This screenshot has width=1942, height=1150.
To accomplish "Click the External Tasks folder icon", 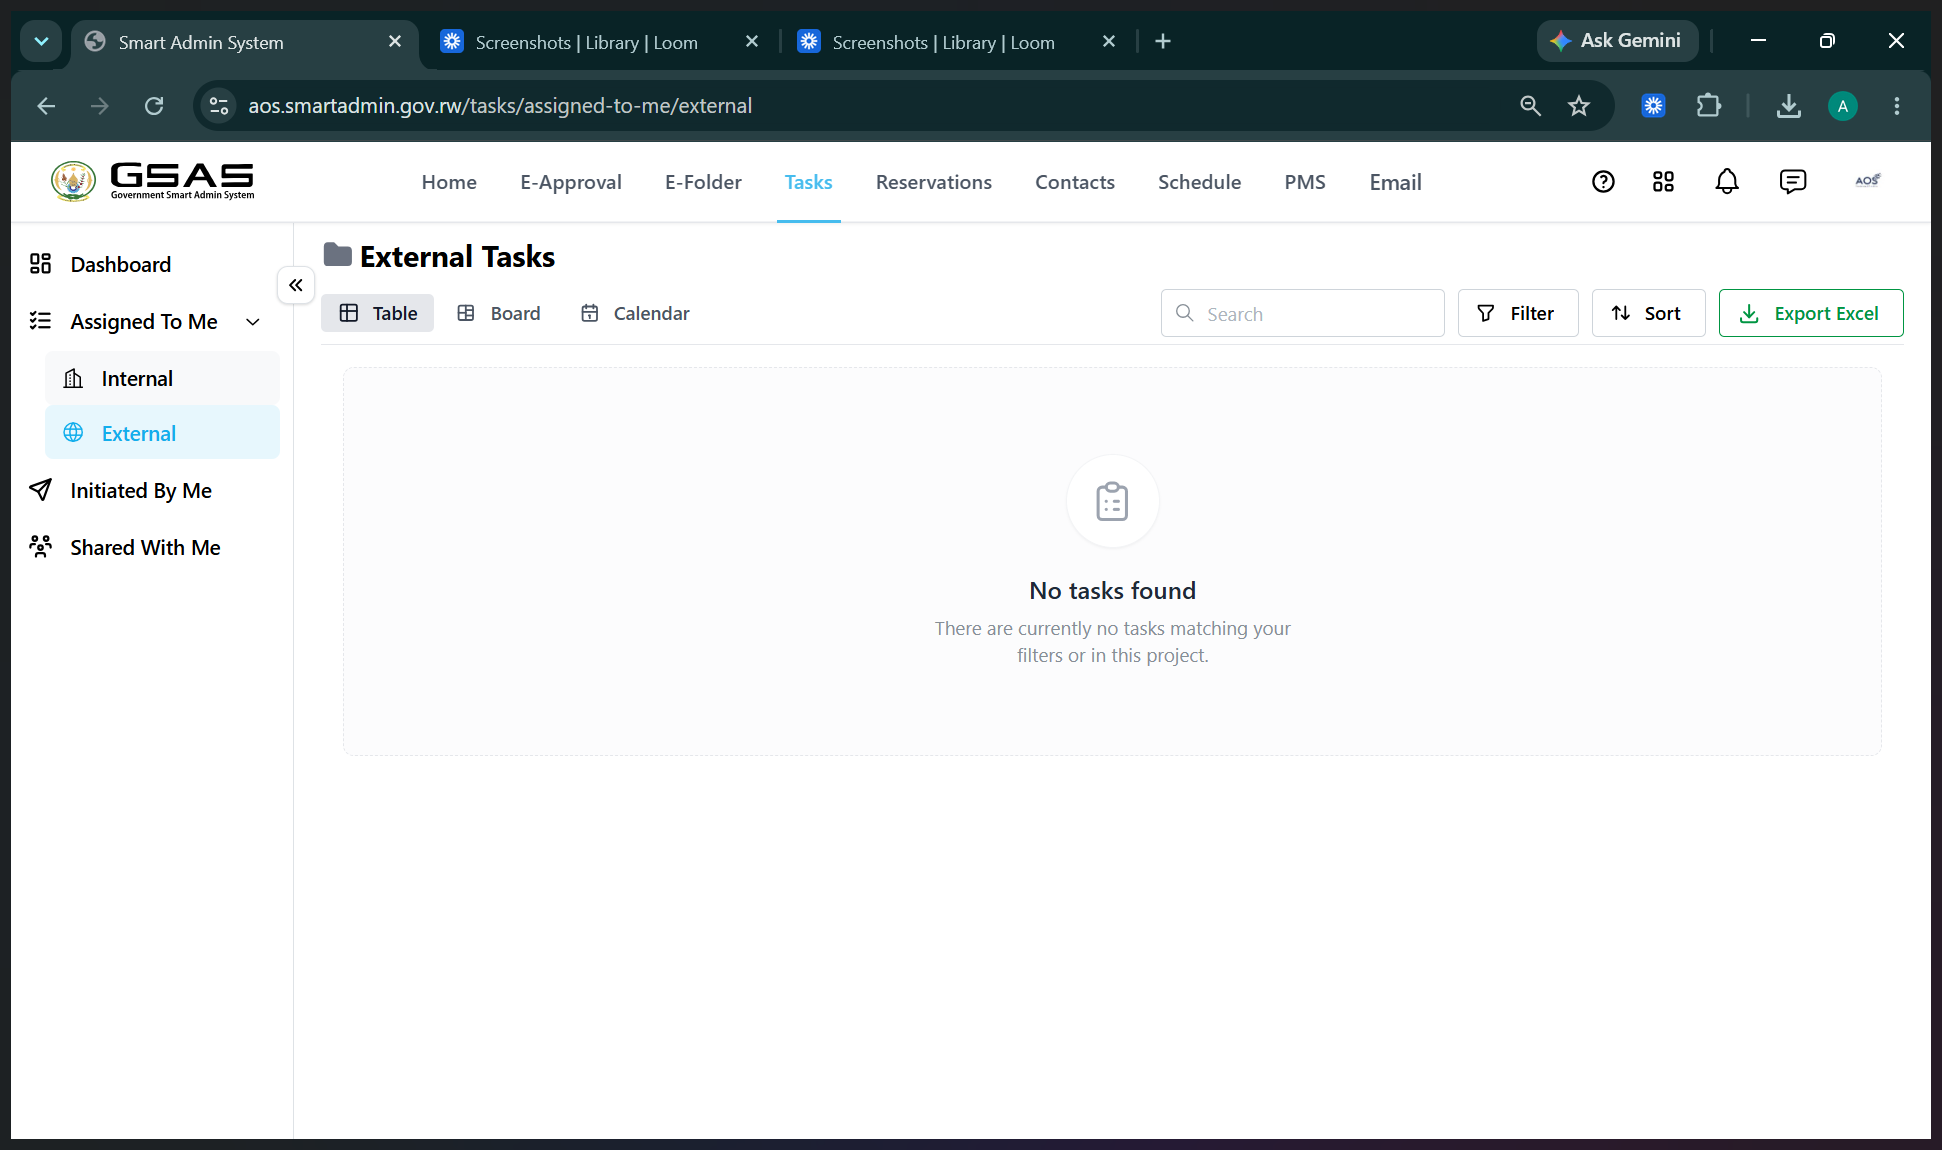I will tap(337, 255).
